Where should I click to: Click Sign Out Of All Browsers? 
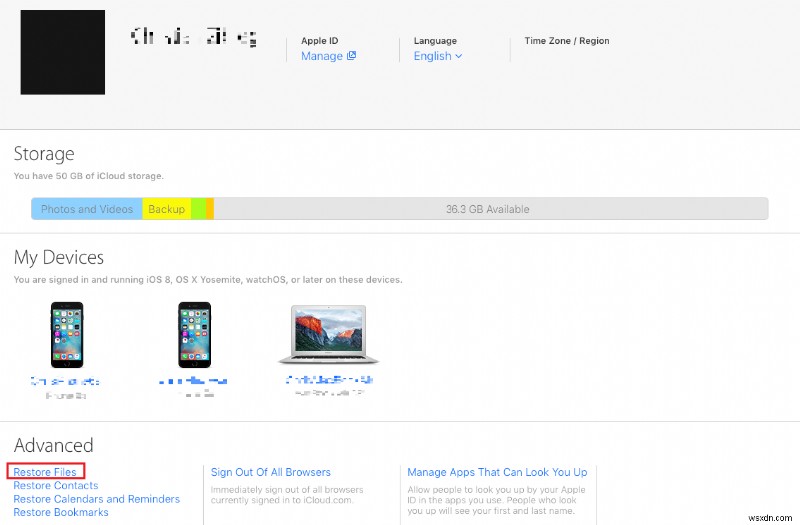(x=270, y=472)
